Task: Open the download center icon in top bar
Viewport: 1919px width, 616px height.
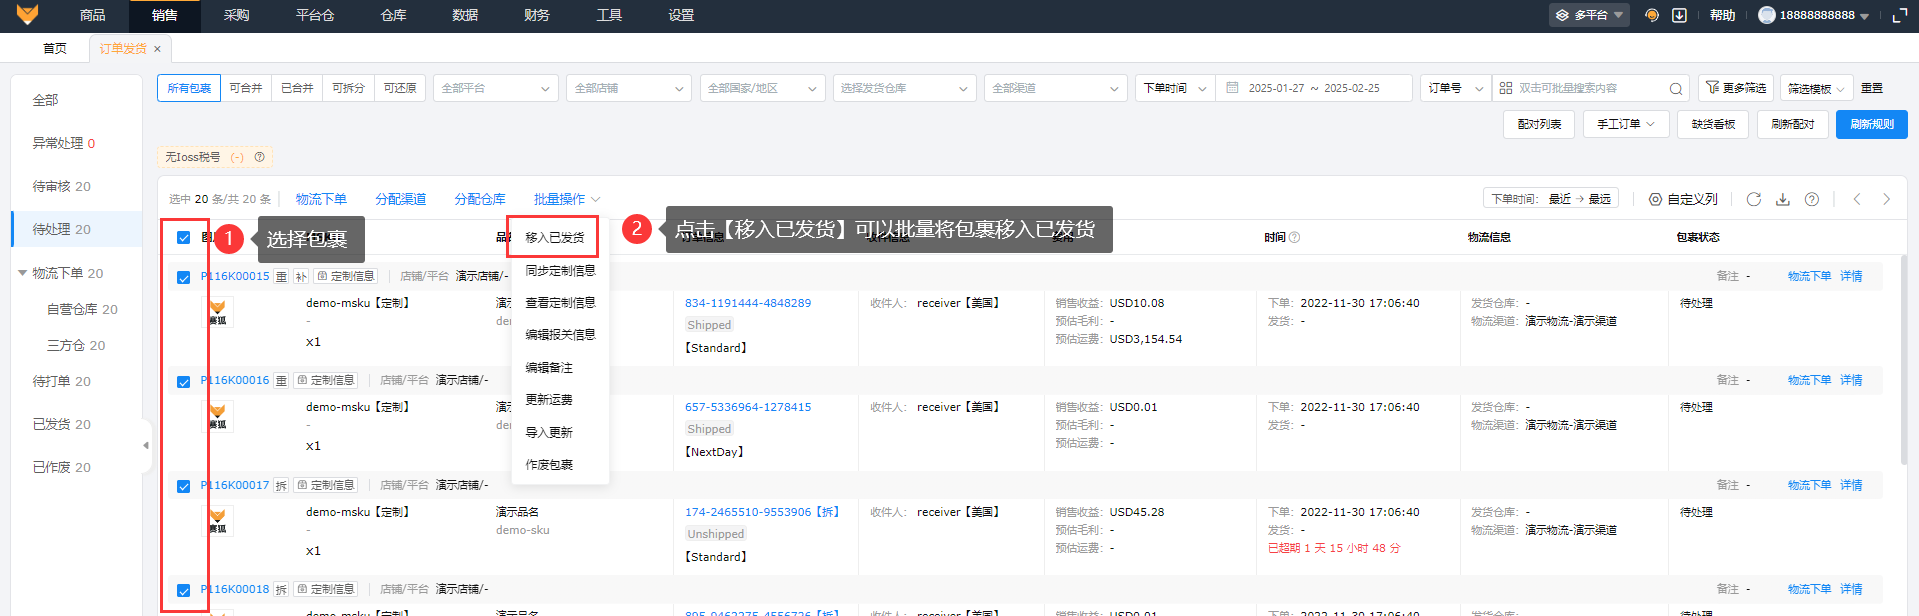Action: coord(1680,15)
